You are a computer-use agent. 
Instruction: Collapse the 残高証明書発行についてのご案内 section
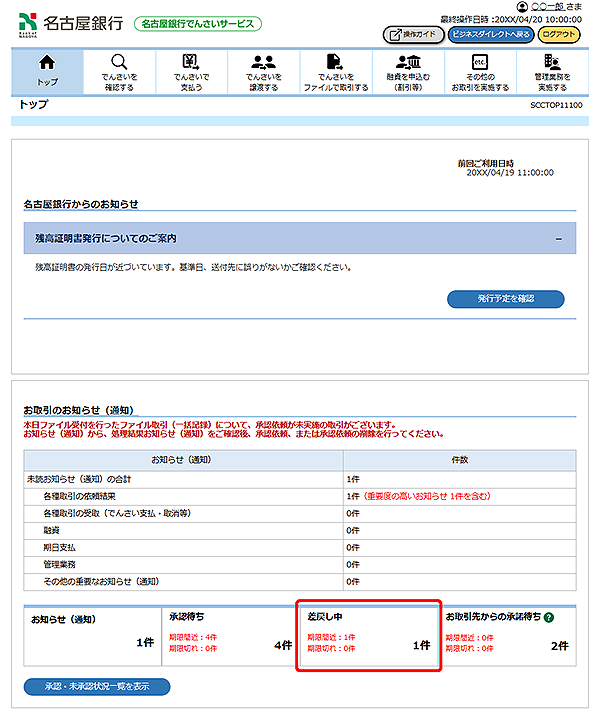(x=558, y=239)
